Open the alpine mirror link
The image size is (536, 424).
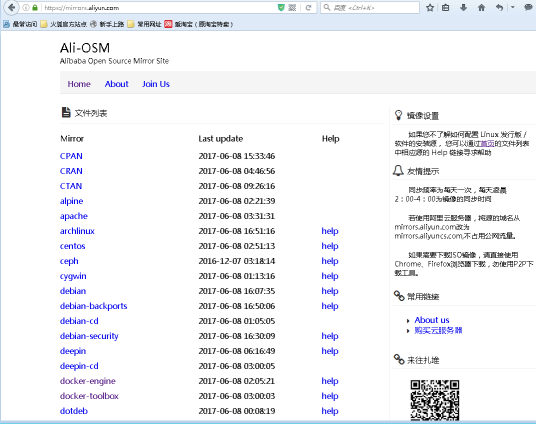click(71, 201)
